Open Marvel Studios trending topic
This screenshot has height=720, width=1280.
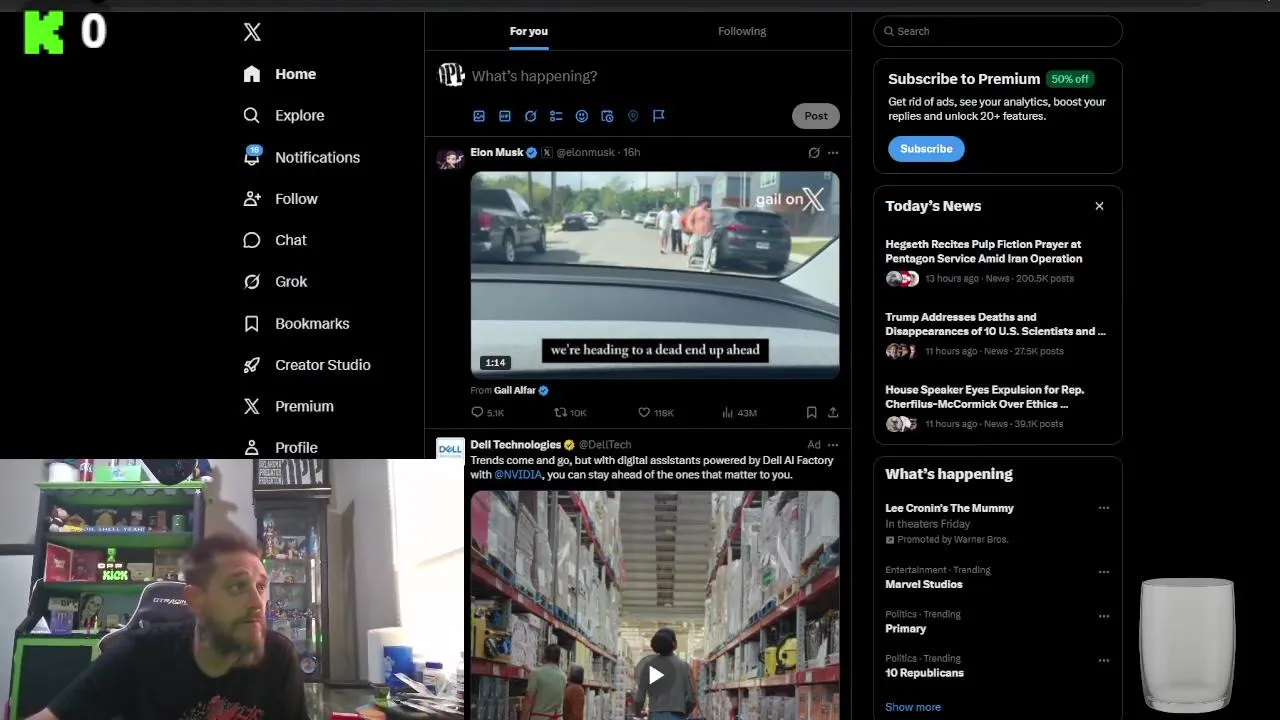[924, 584]
